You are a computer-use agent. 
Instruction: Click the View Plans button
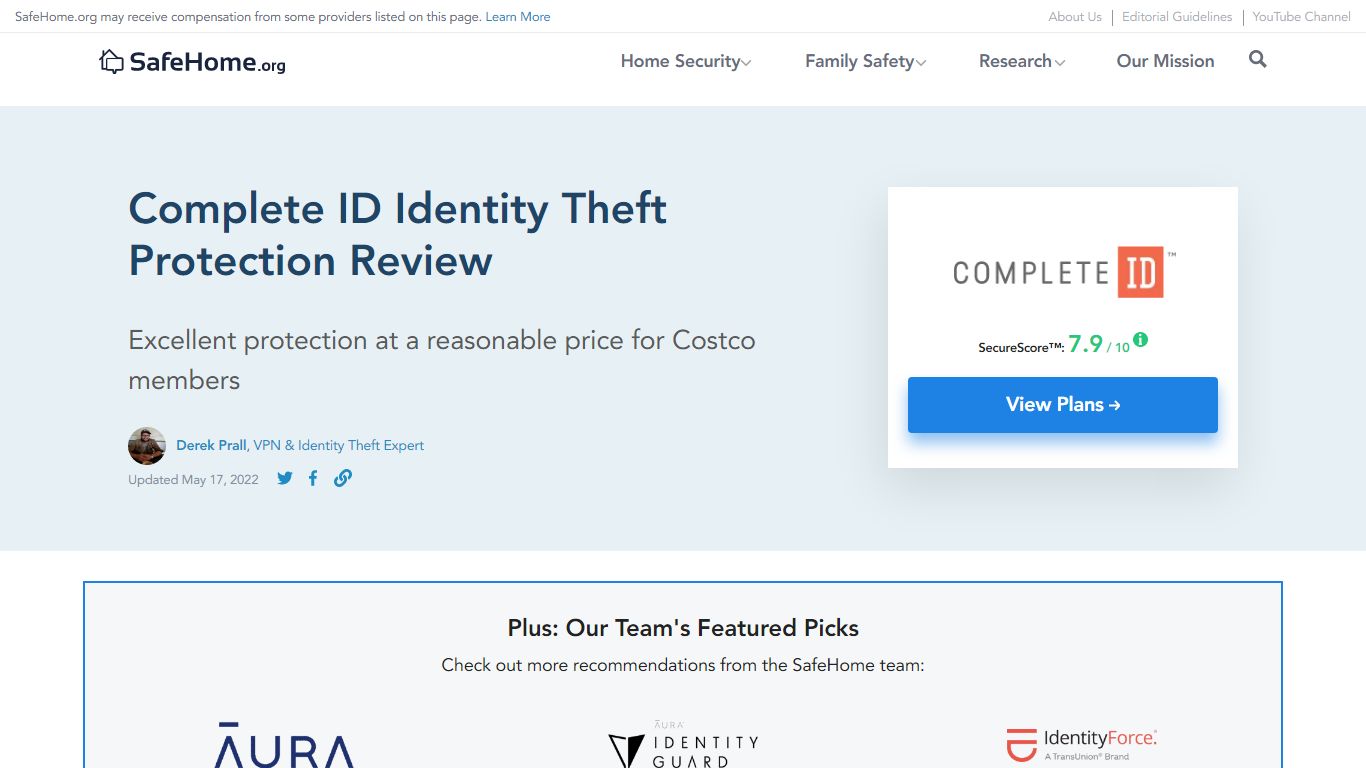pyautogui.click(x=1063, y=405)
